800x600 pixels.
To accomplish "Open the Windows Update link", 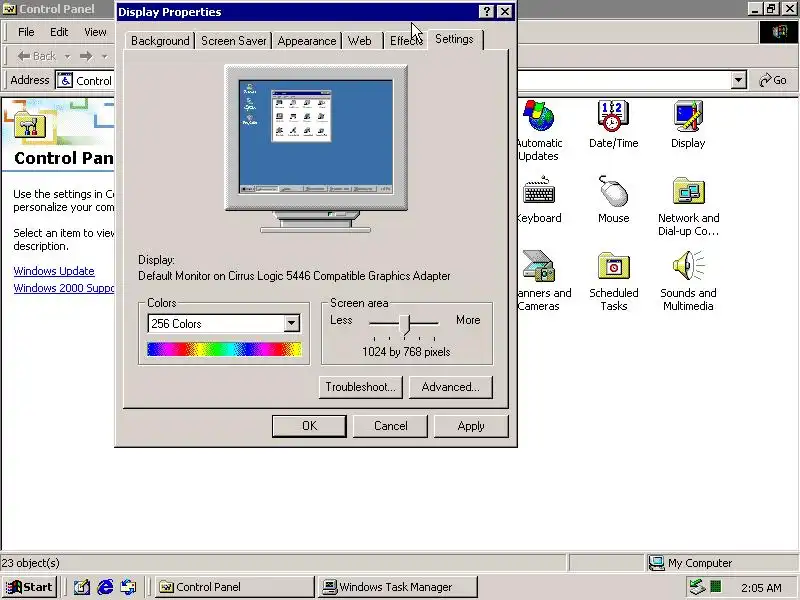I will pyautogui.click(x=54, y=271).
